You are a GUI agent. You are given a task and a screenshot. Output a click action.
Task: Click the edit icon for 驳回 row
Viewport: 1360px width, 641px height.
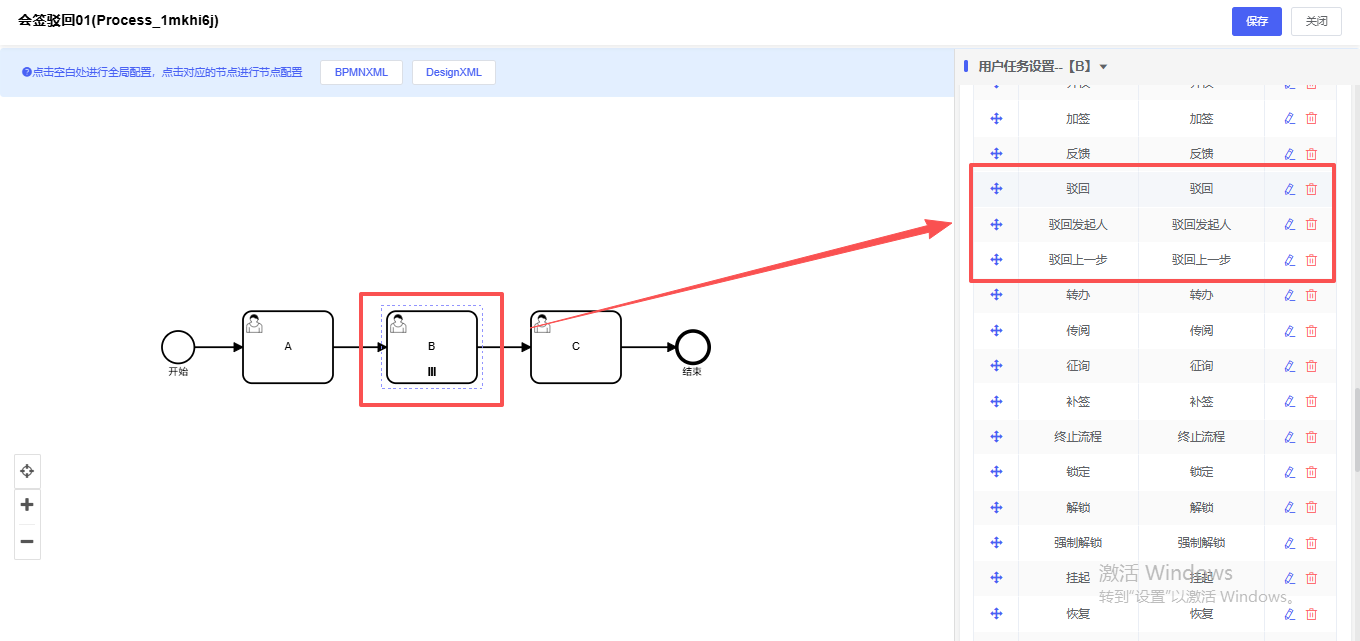click(x=1289, y=189)
